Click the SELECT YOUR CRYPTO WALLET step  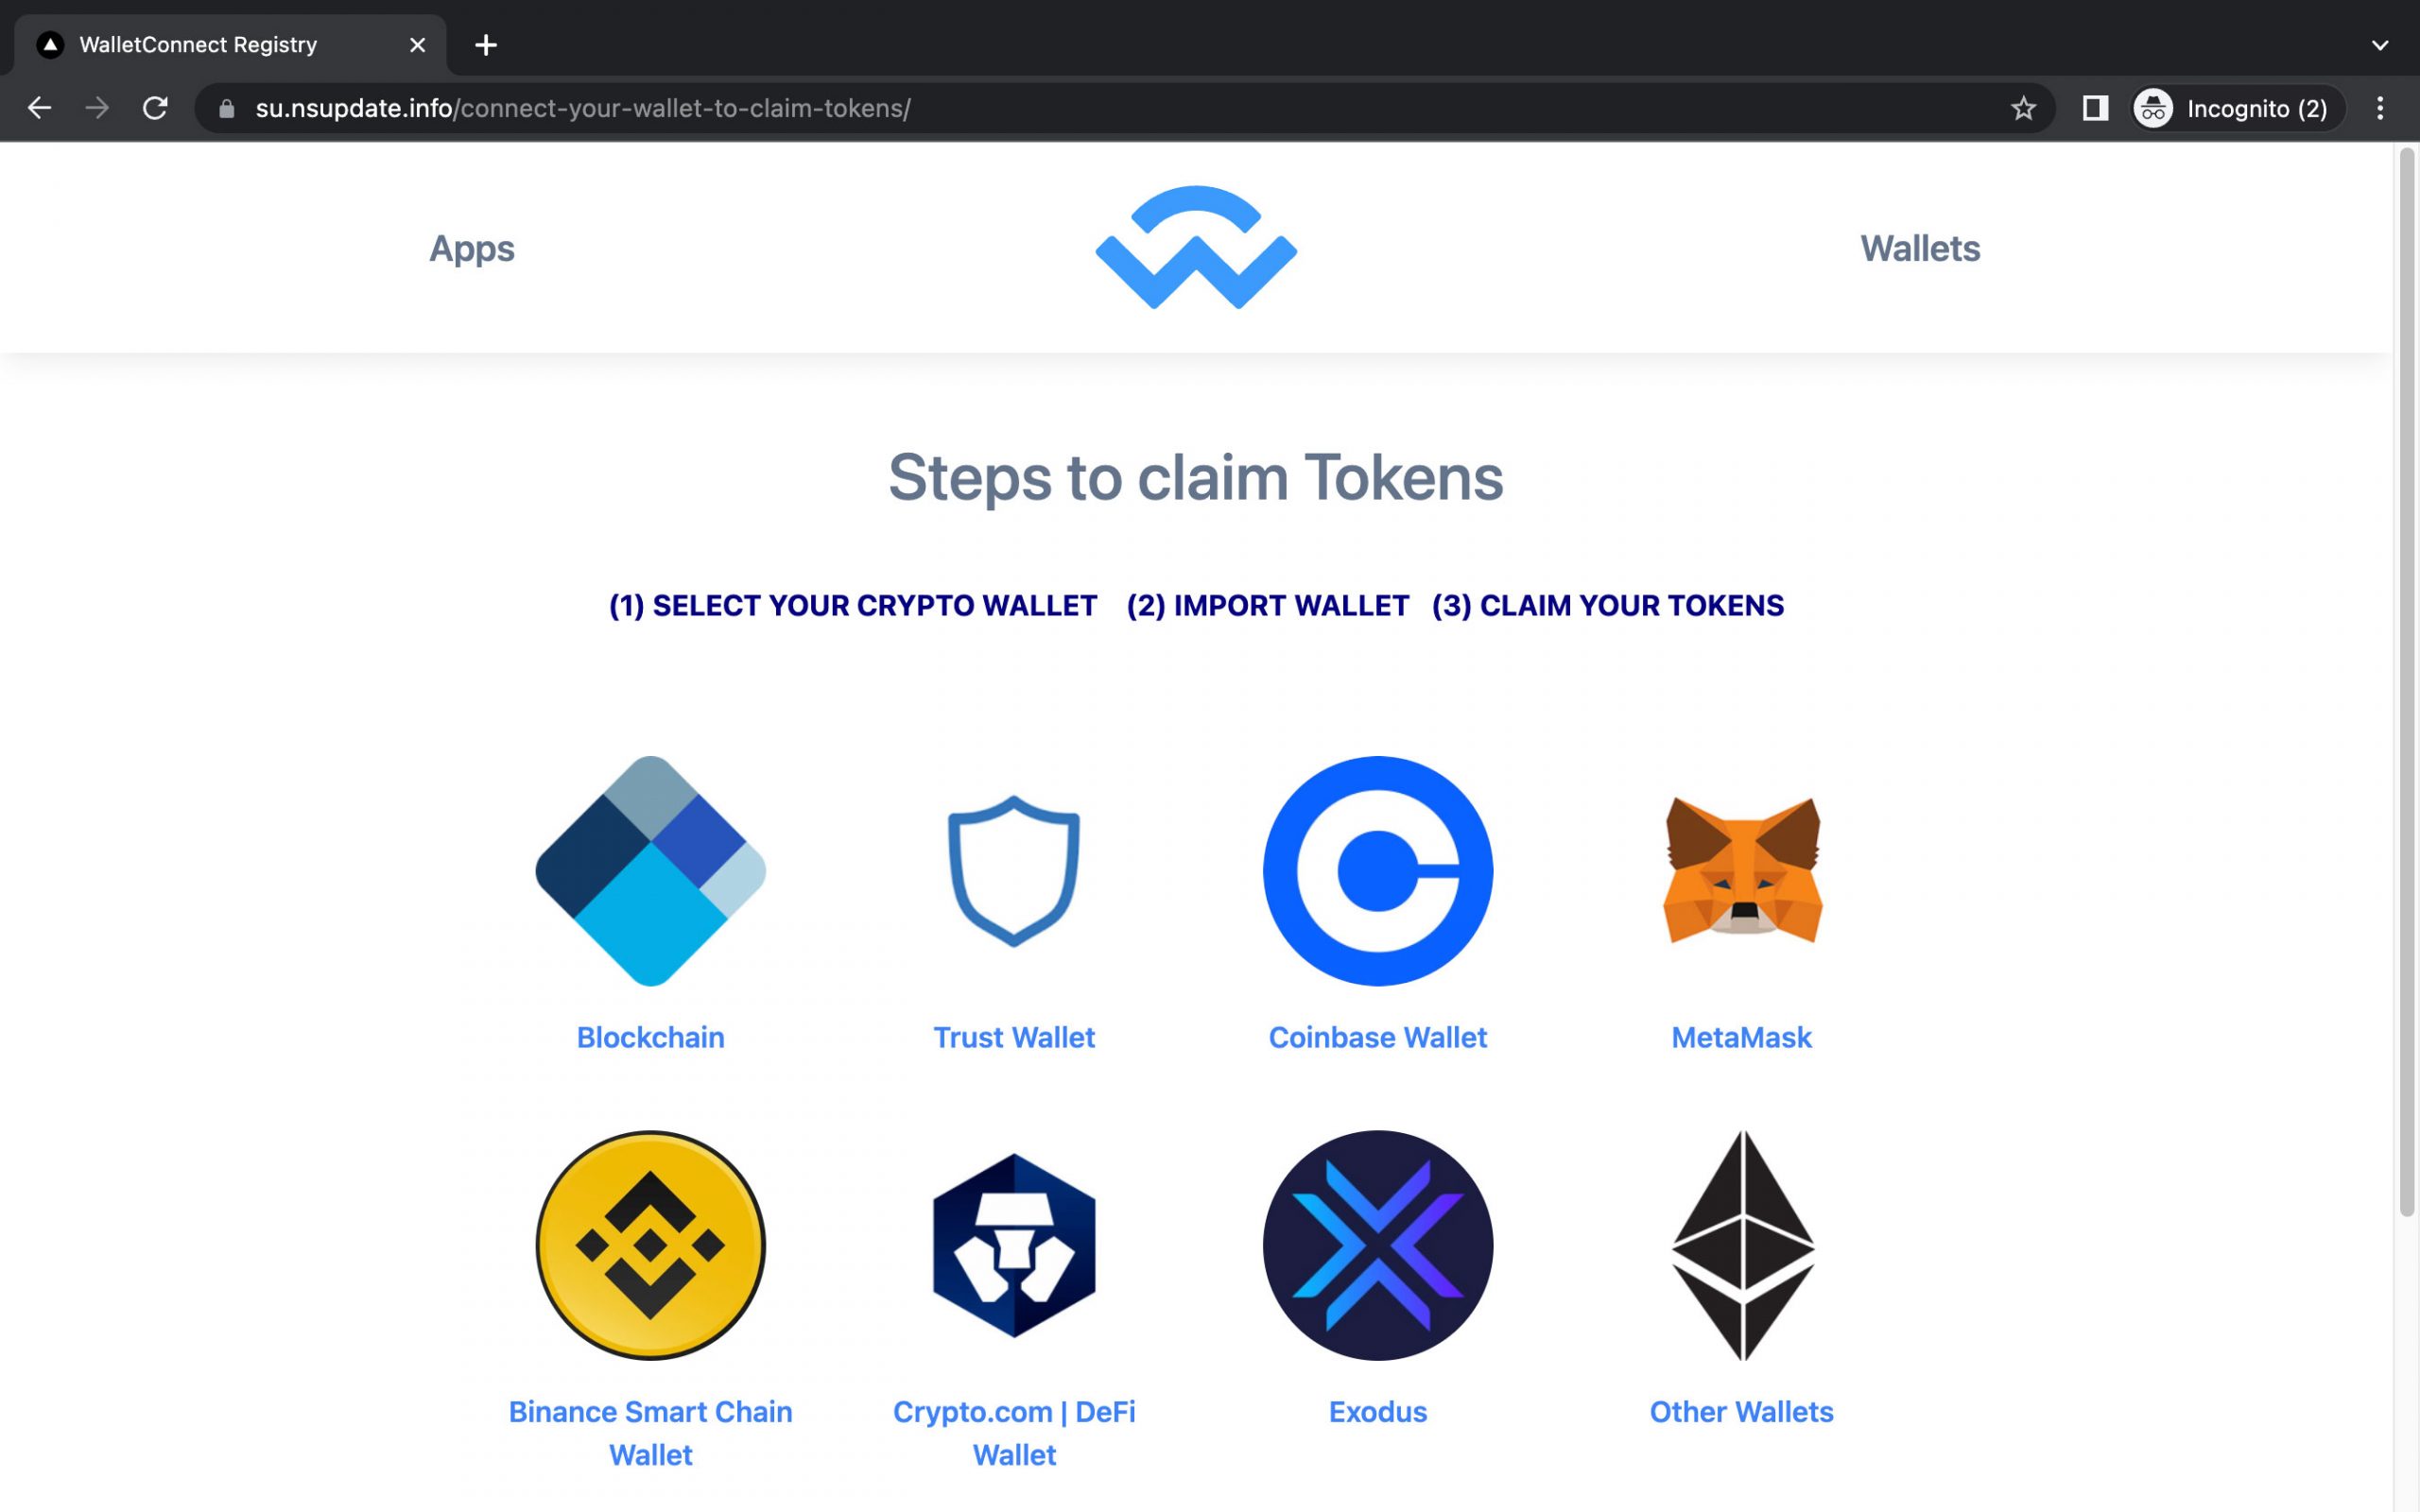point(852,605)
